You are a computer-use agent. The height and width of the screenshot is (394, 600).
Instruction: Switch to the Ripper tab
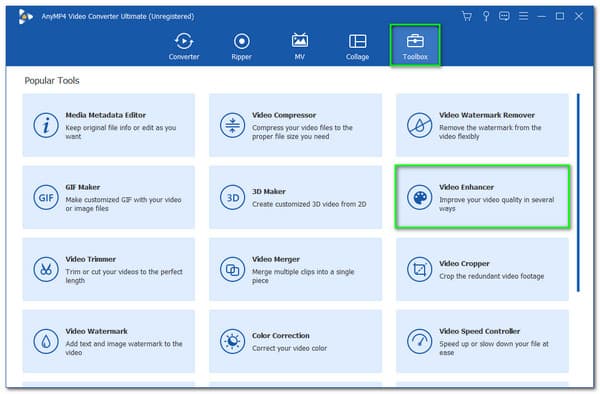click(241, 46)
